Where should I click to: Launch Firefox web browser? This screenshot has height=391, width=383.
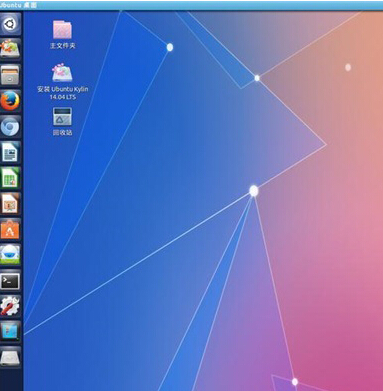click(x=10, y=101)
